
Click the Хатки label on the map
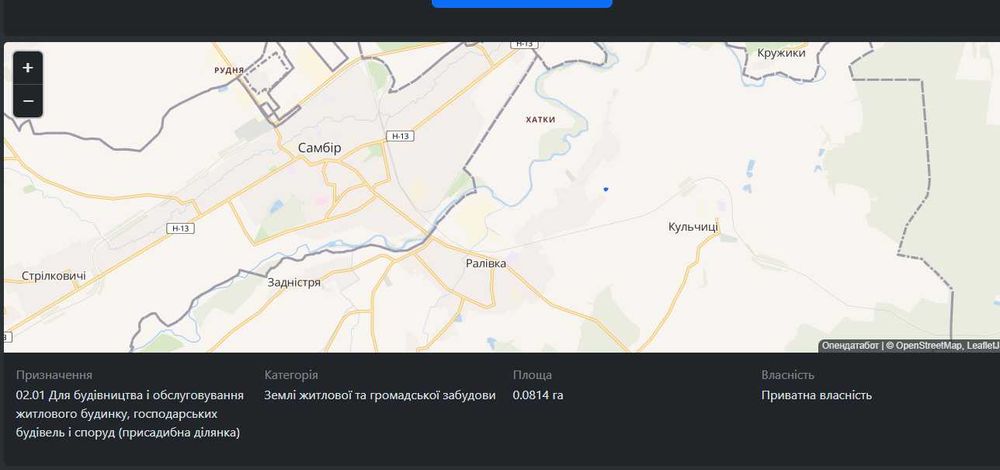540,119
